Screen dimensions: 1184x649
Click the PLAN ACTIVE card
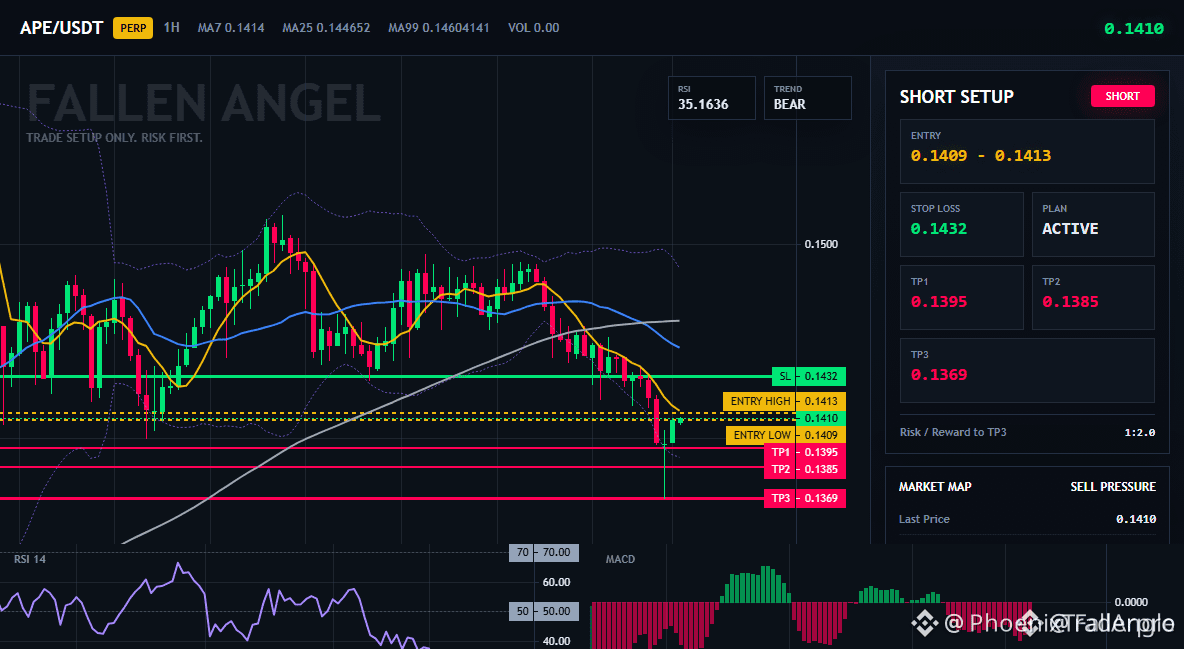(1093, 224)
